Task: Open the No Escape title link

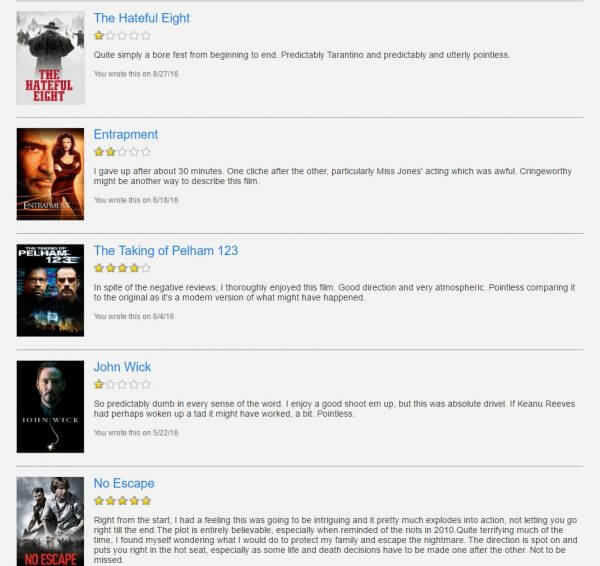Action: pyautogui.click(x=124, y=483)
